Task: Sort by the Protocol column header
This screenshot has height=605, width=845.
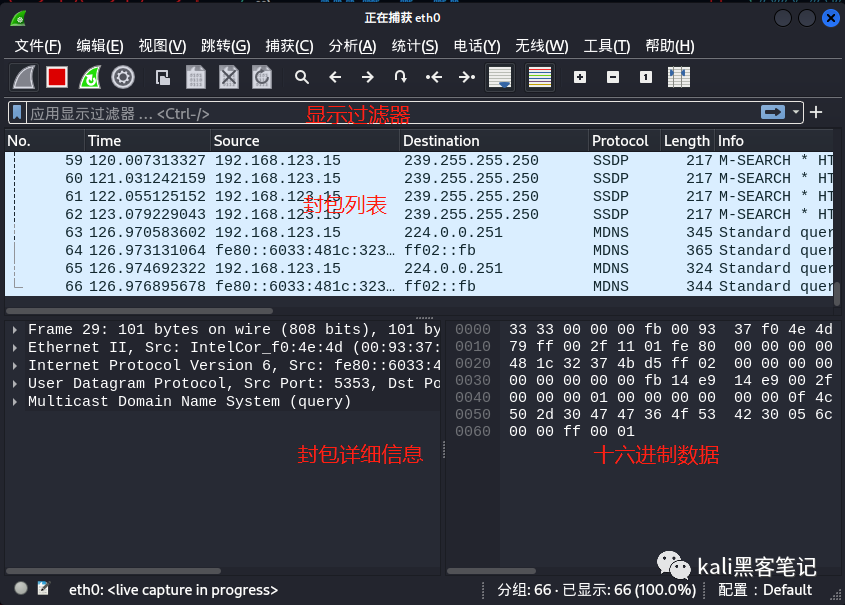Action: click(x=625, y=141)
